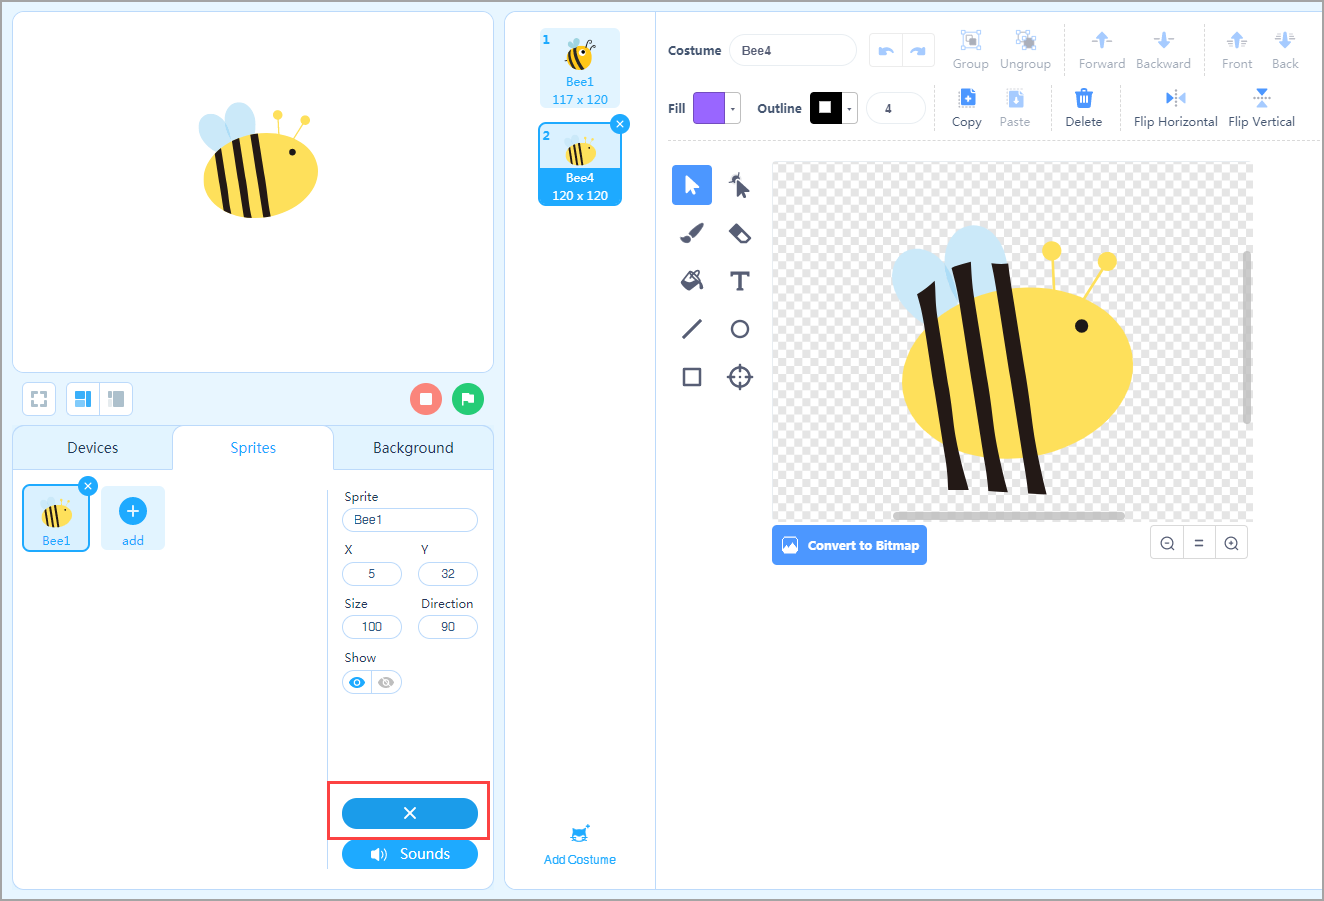Image resolution: width=1324 pixels, height=901 pixels.
Task: Select the eraser tool
Action: 740,233
